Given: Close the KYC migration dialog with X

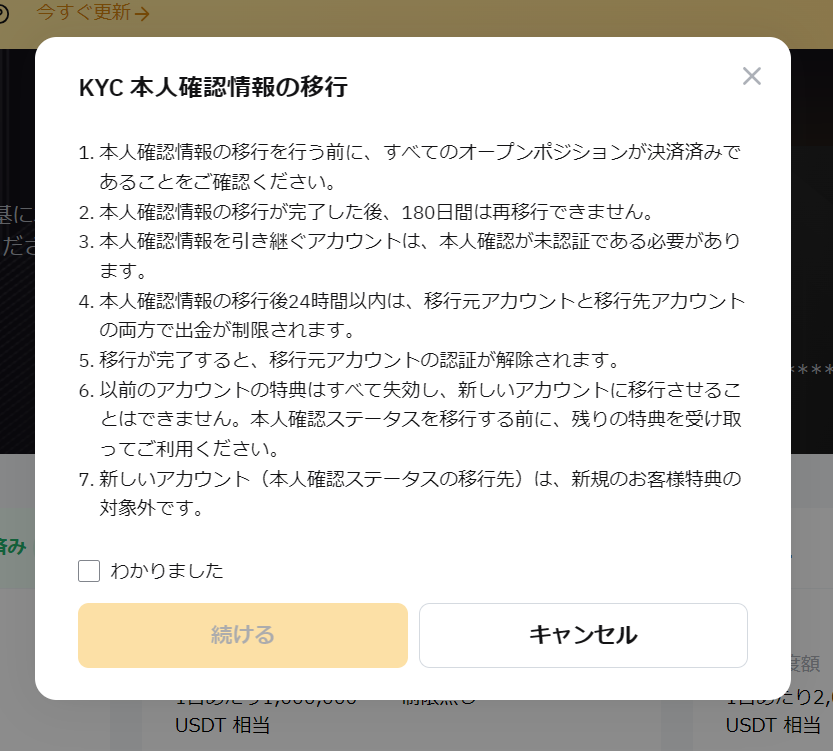Looking at the screenshot, I should pos(752,76).
